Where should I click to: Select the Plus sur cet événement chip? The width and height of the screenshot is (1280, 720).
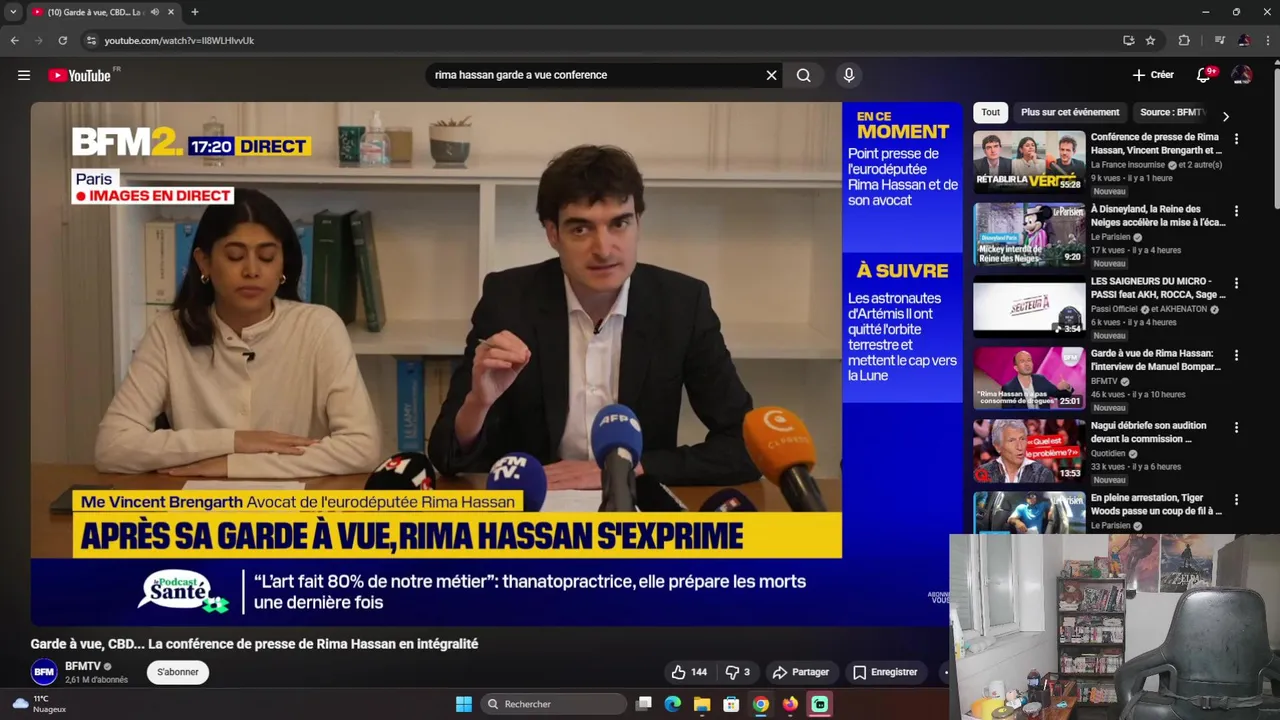tap(1070, 113)
